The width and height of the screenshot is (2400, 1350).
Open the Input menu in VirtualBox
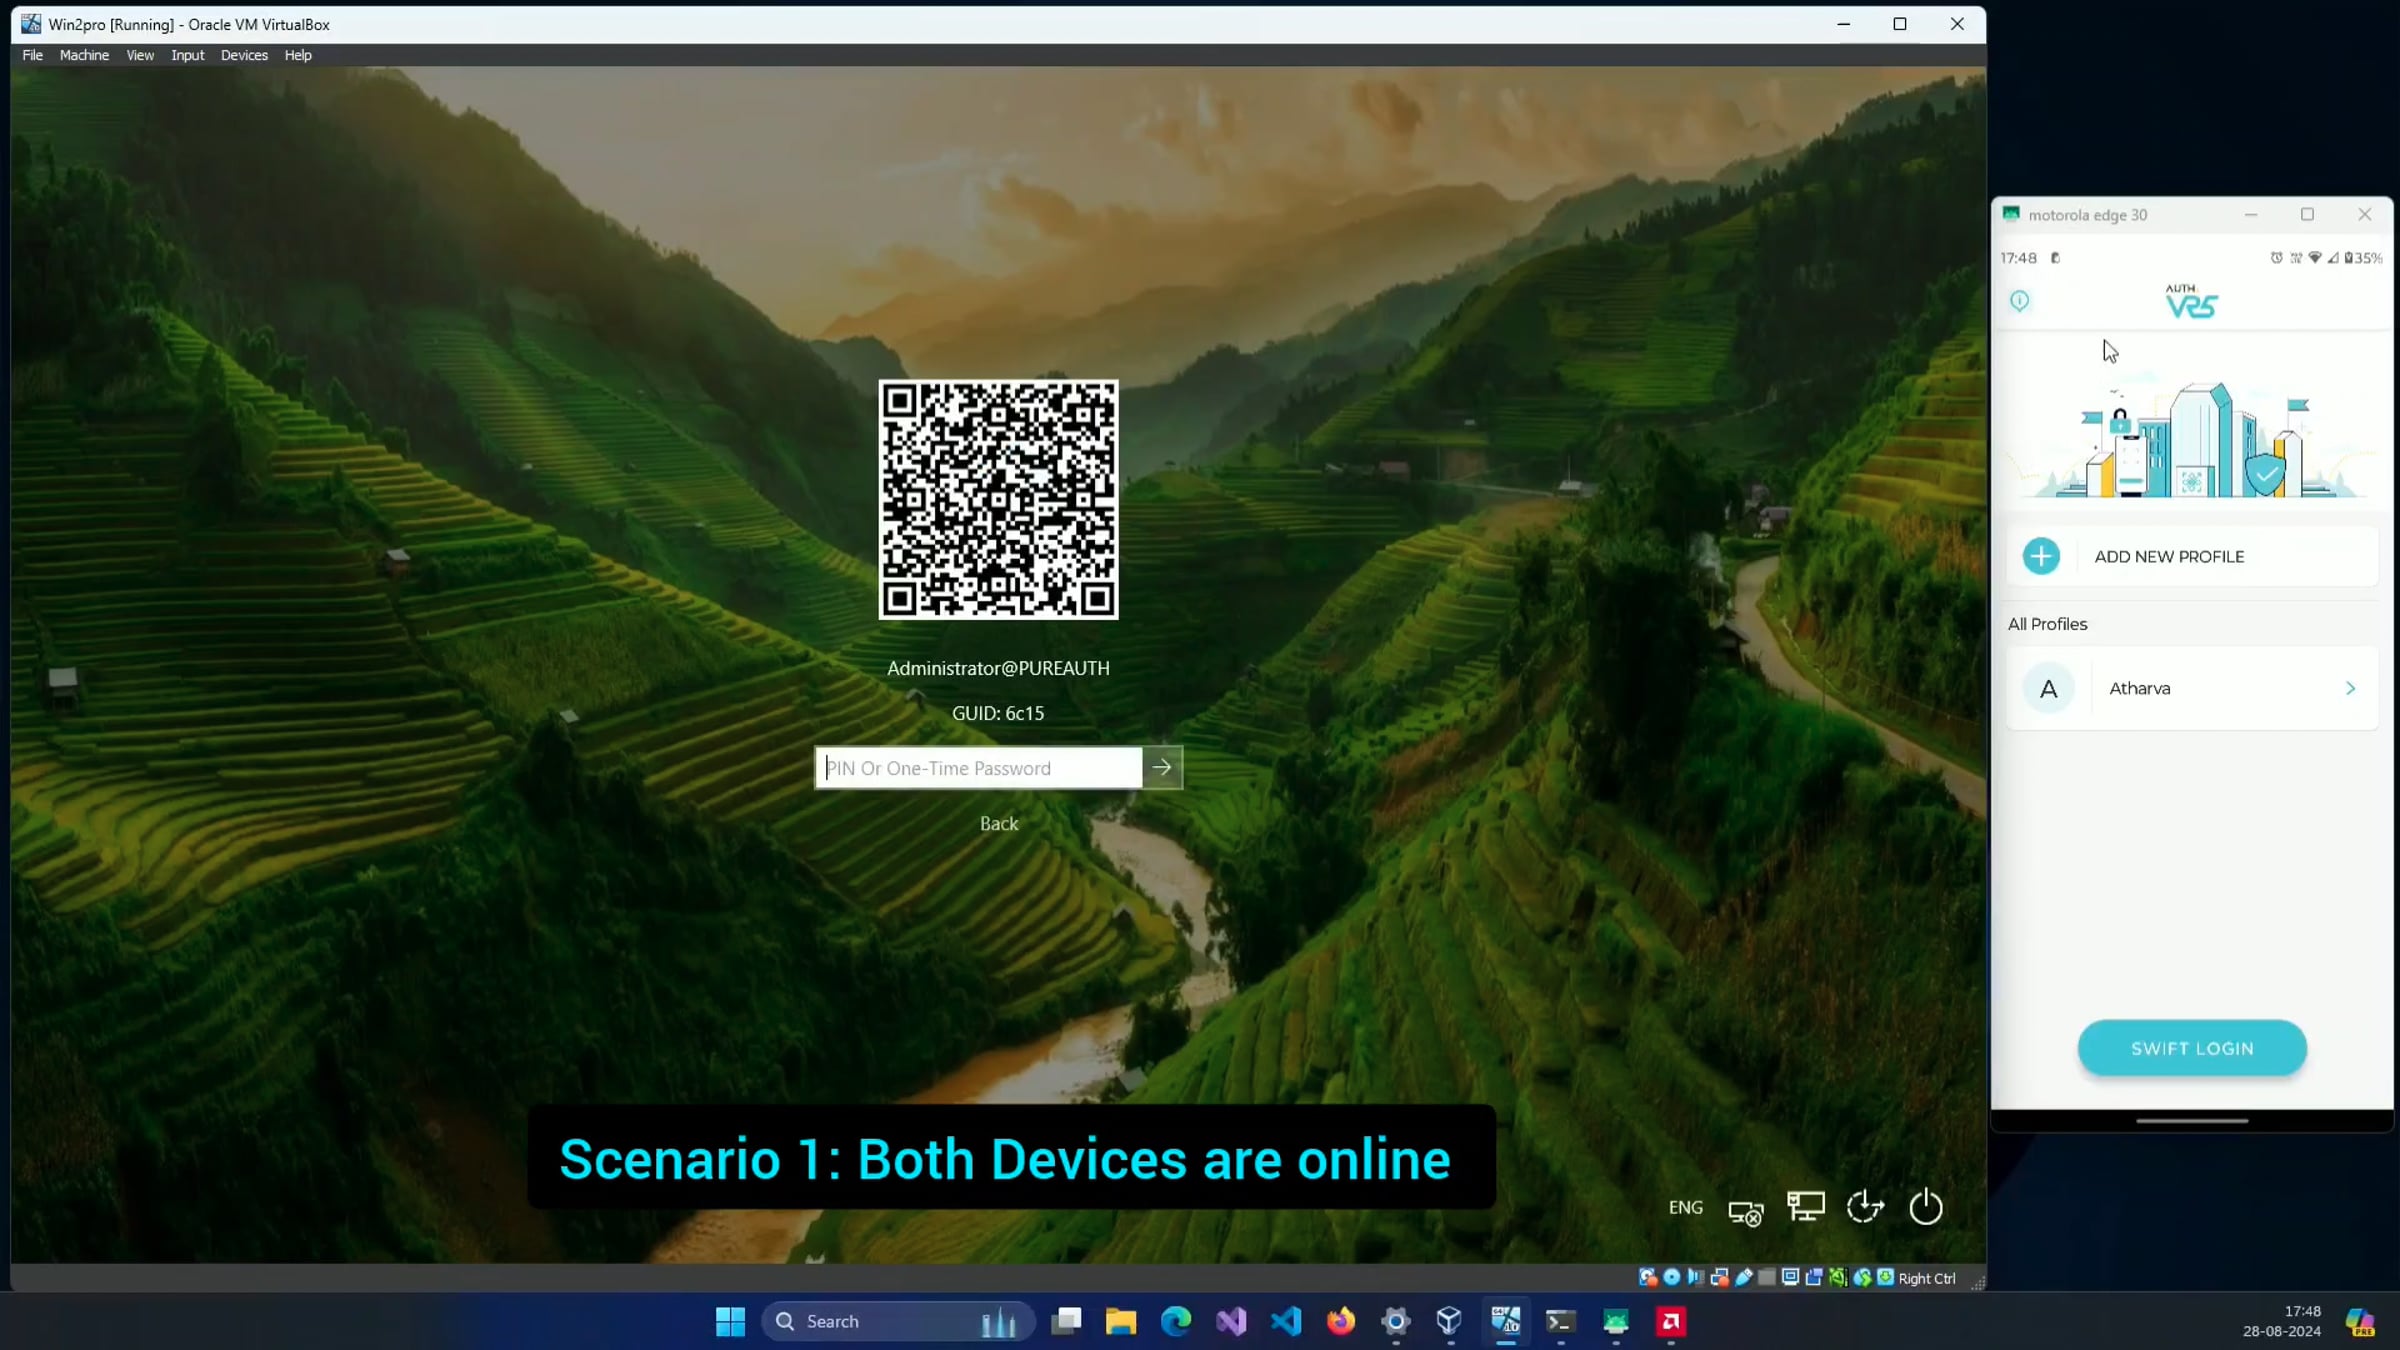click(187, 55)
